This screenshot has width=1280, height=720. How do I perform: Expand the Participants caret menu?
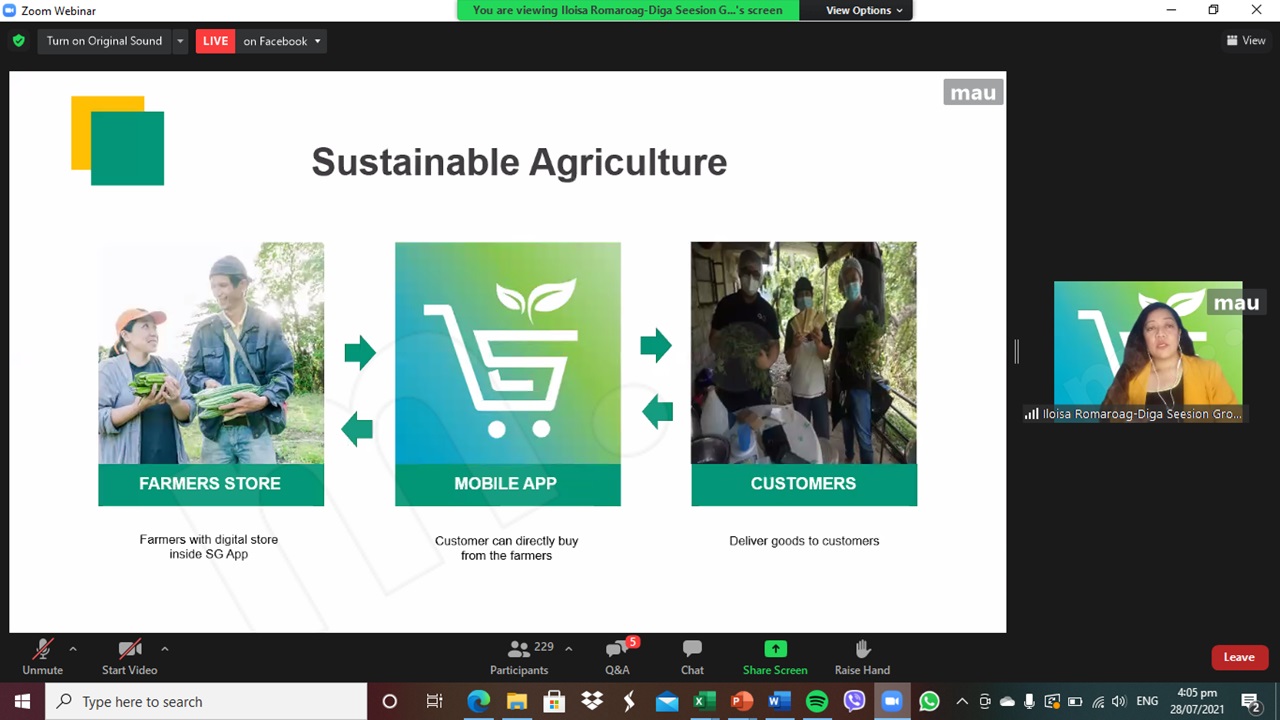click(x=568, y=648)
